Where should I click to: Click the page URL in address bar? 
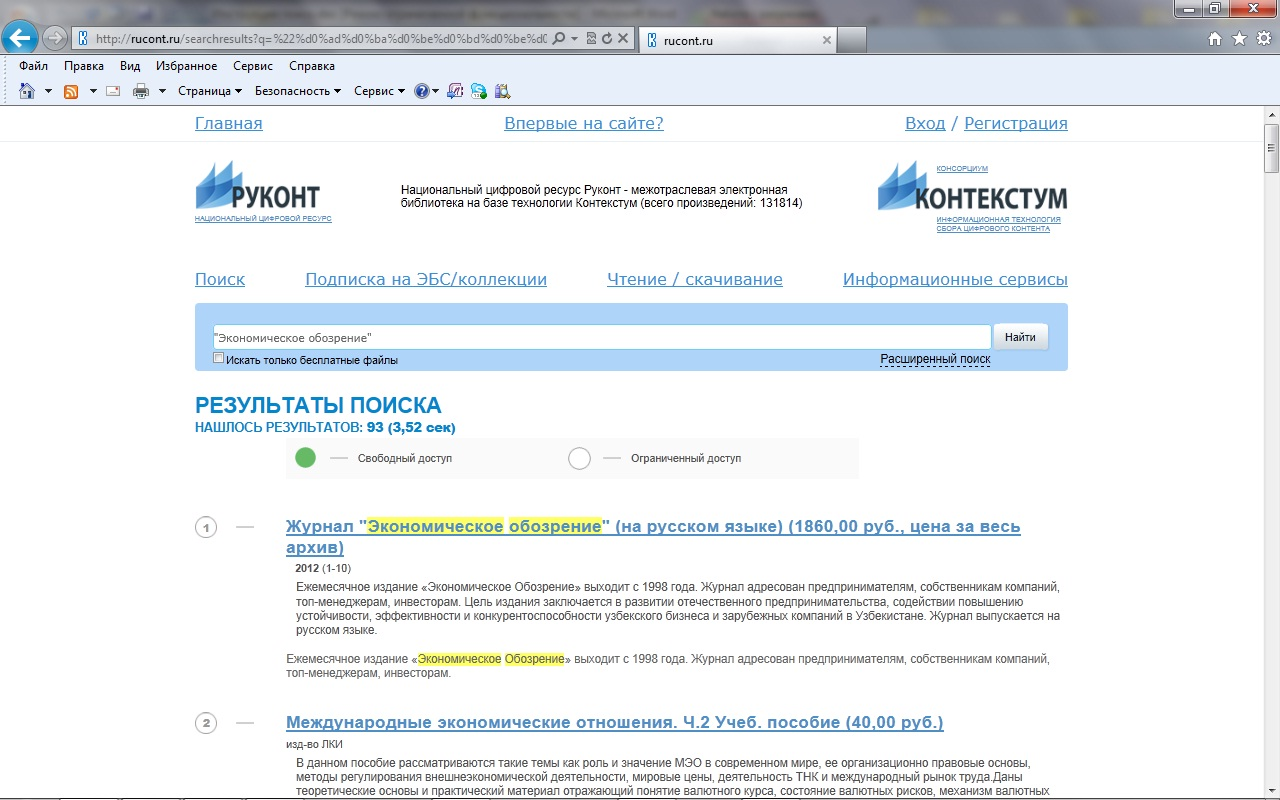320,39
